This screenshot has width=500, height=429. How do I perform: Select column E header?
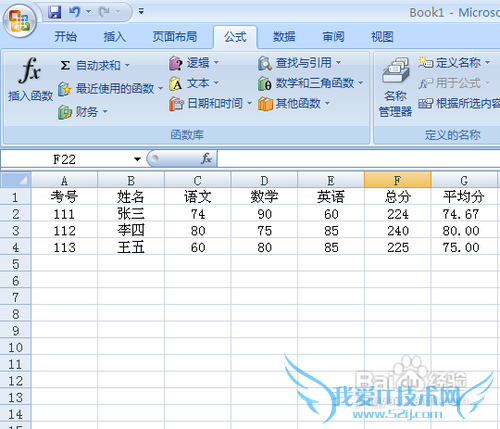(x=331, y=180)
